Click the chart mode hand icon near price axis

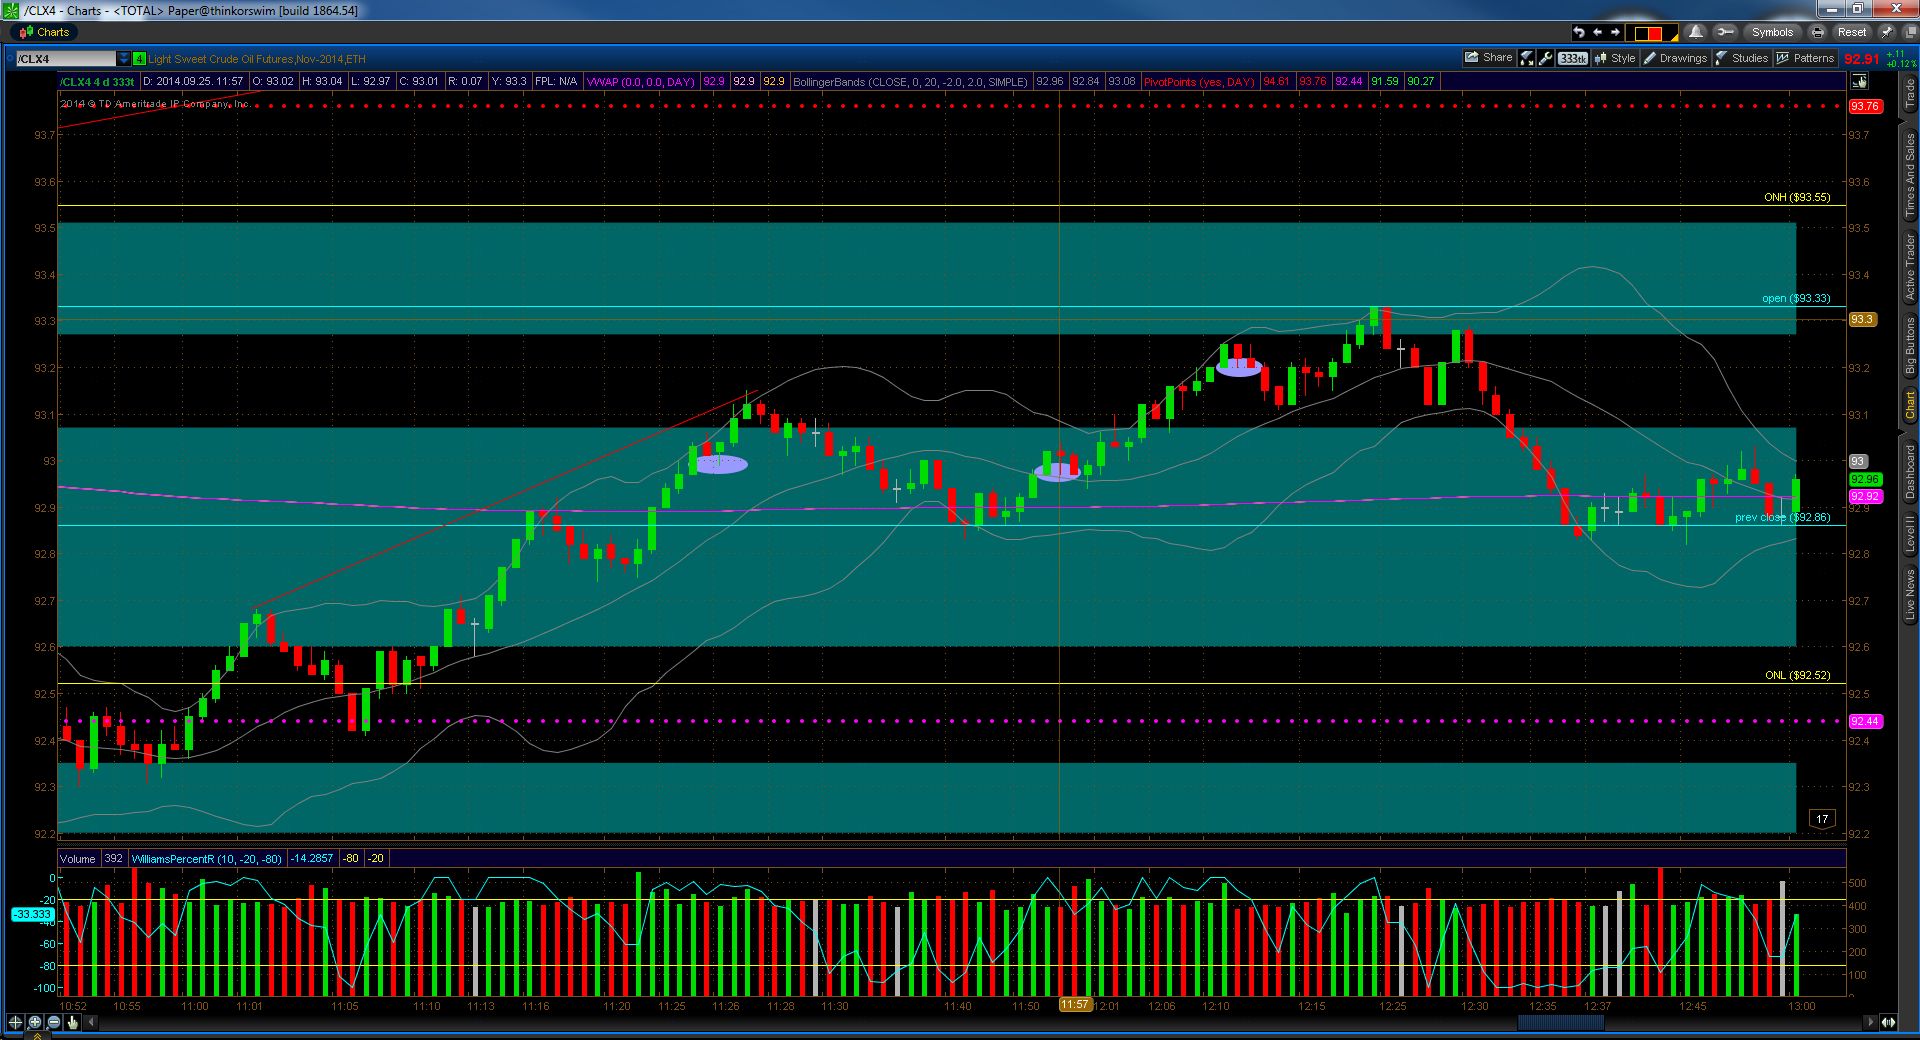[x=1860, y=81]
